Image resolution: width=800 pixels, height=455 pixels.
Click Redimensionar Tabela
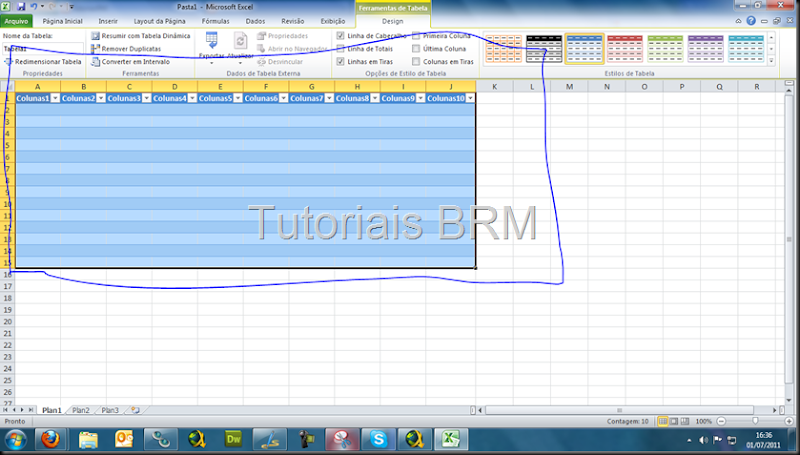(43, 61)
